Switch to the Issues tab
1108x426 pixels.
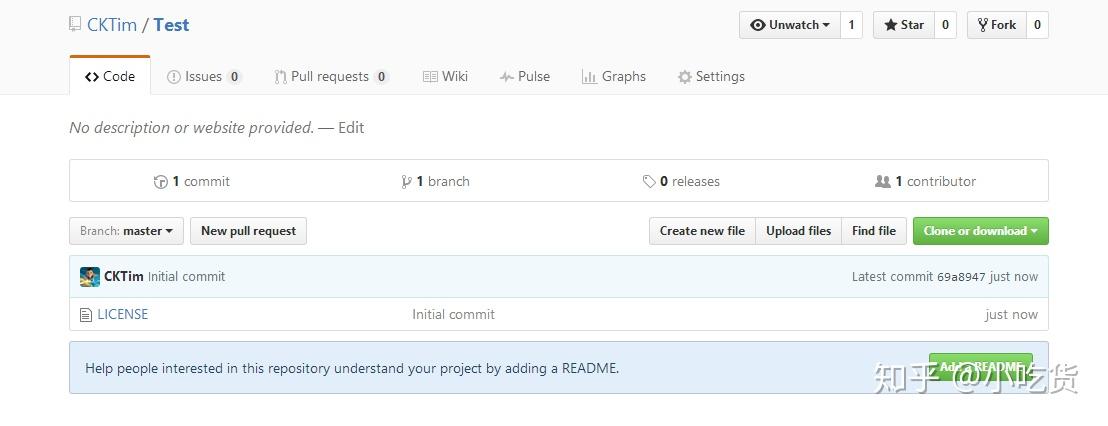(204, 77)
